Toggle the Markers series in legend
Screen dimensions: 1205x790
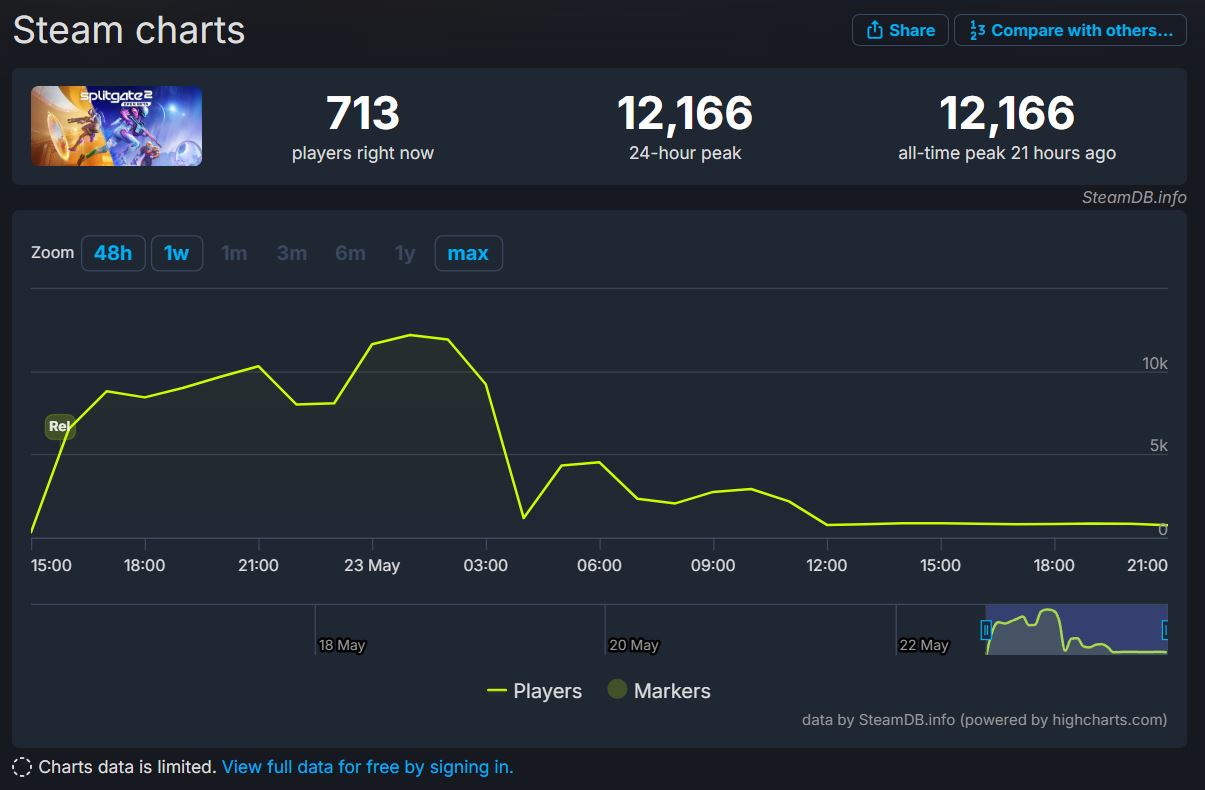[659, 691]
